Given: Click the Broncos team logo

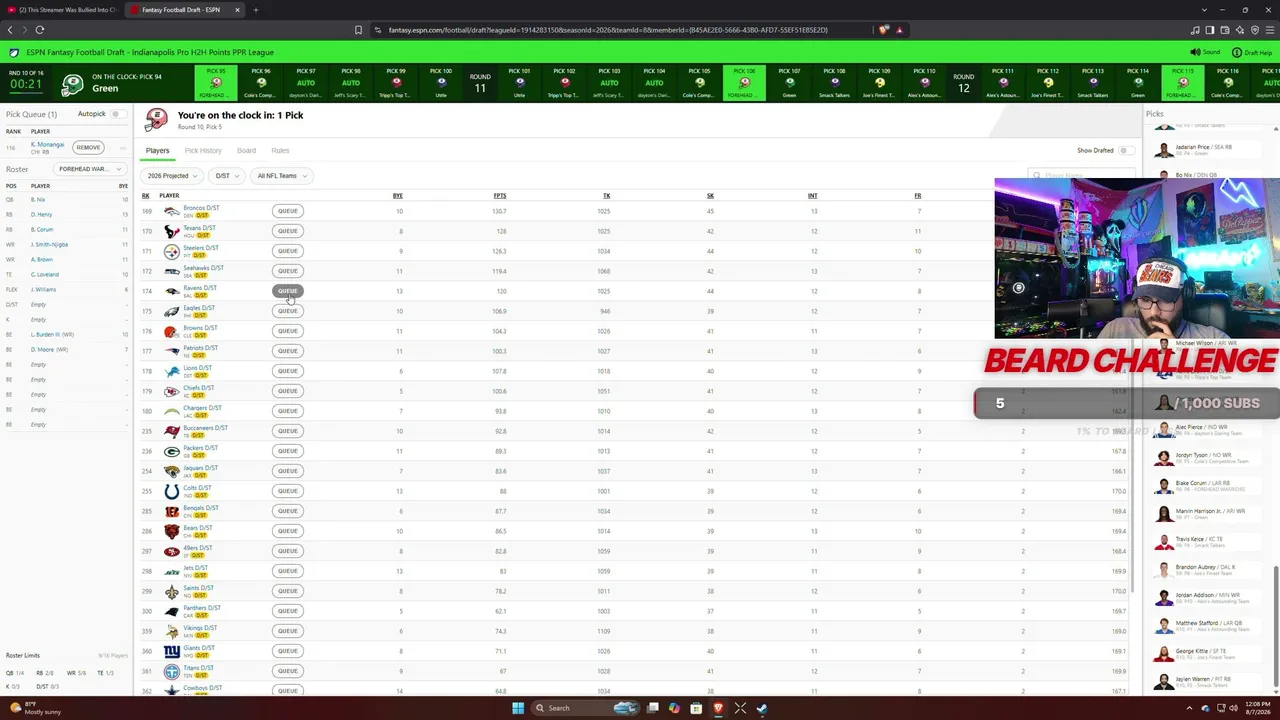Looking at the screenshot, I should click(172, 211).
